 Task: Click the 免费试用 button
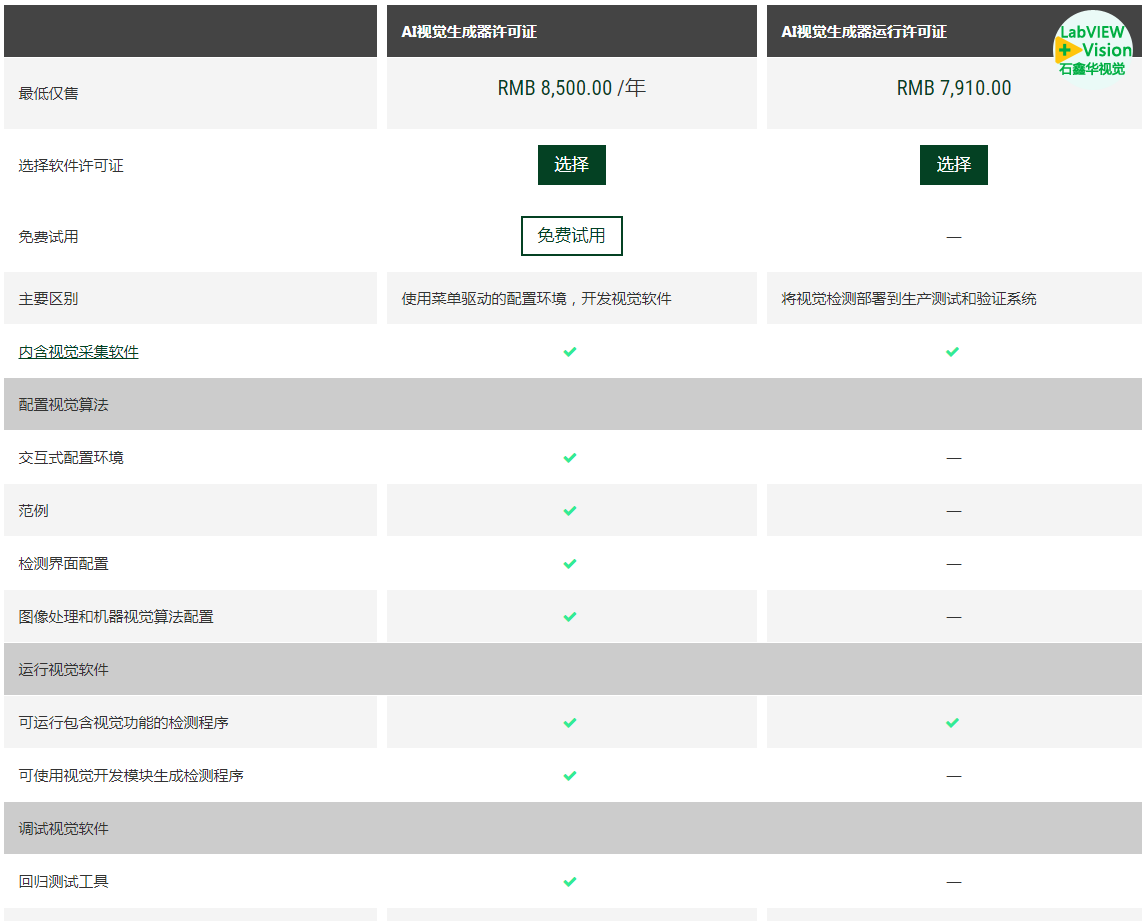click(571, 236)
